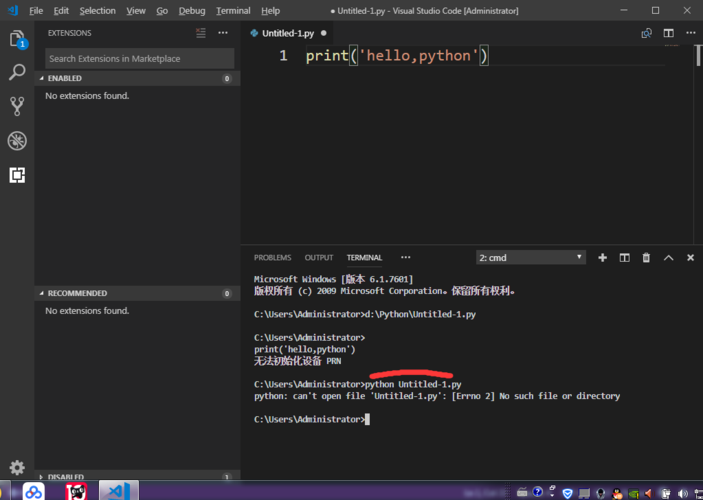Open the Selection menu
Image resolution: width=703 pixels, height=500 pixels.
pyautogui.click(x=97, y=11)
